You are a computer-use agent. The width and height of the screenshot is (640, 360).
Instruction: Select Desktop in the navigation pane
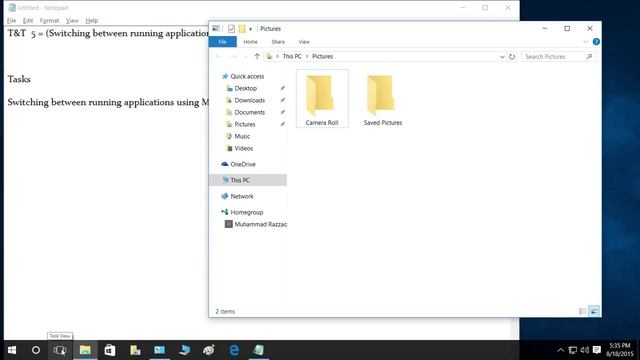(x=246, y=88)
